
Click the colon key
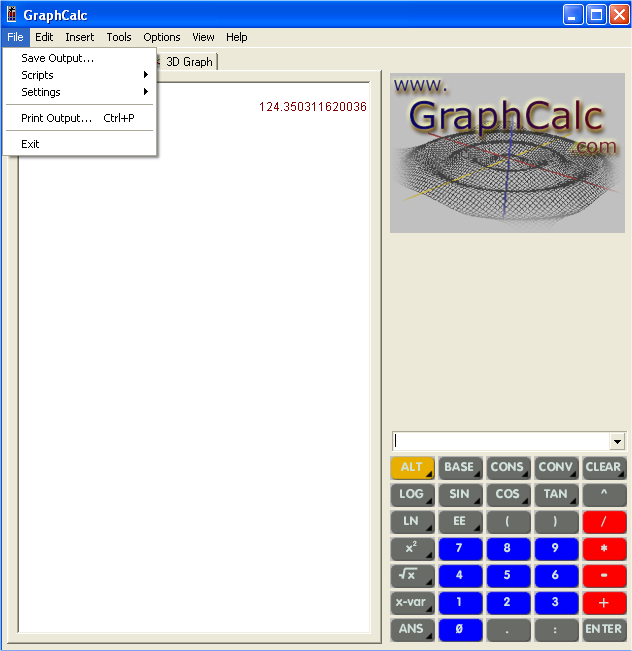pos(556,630)
